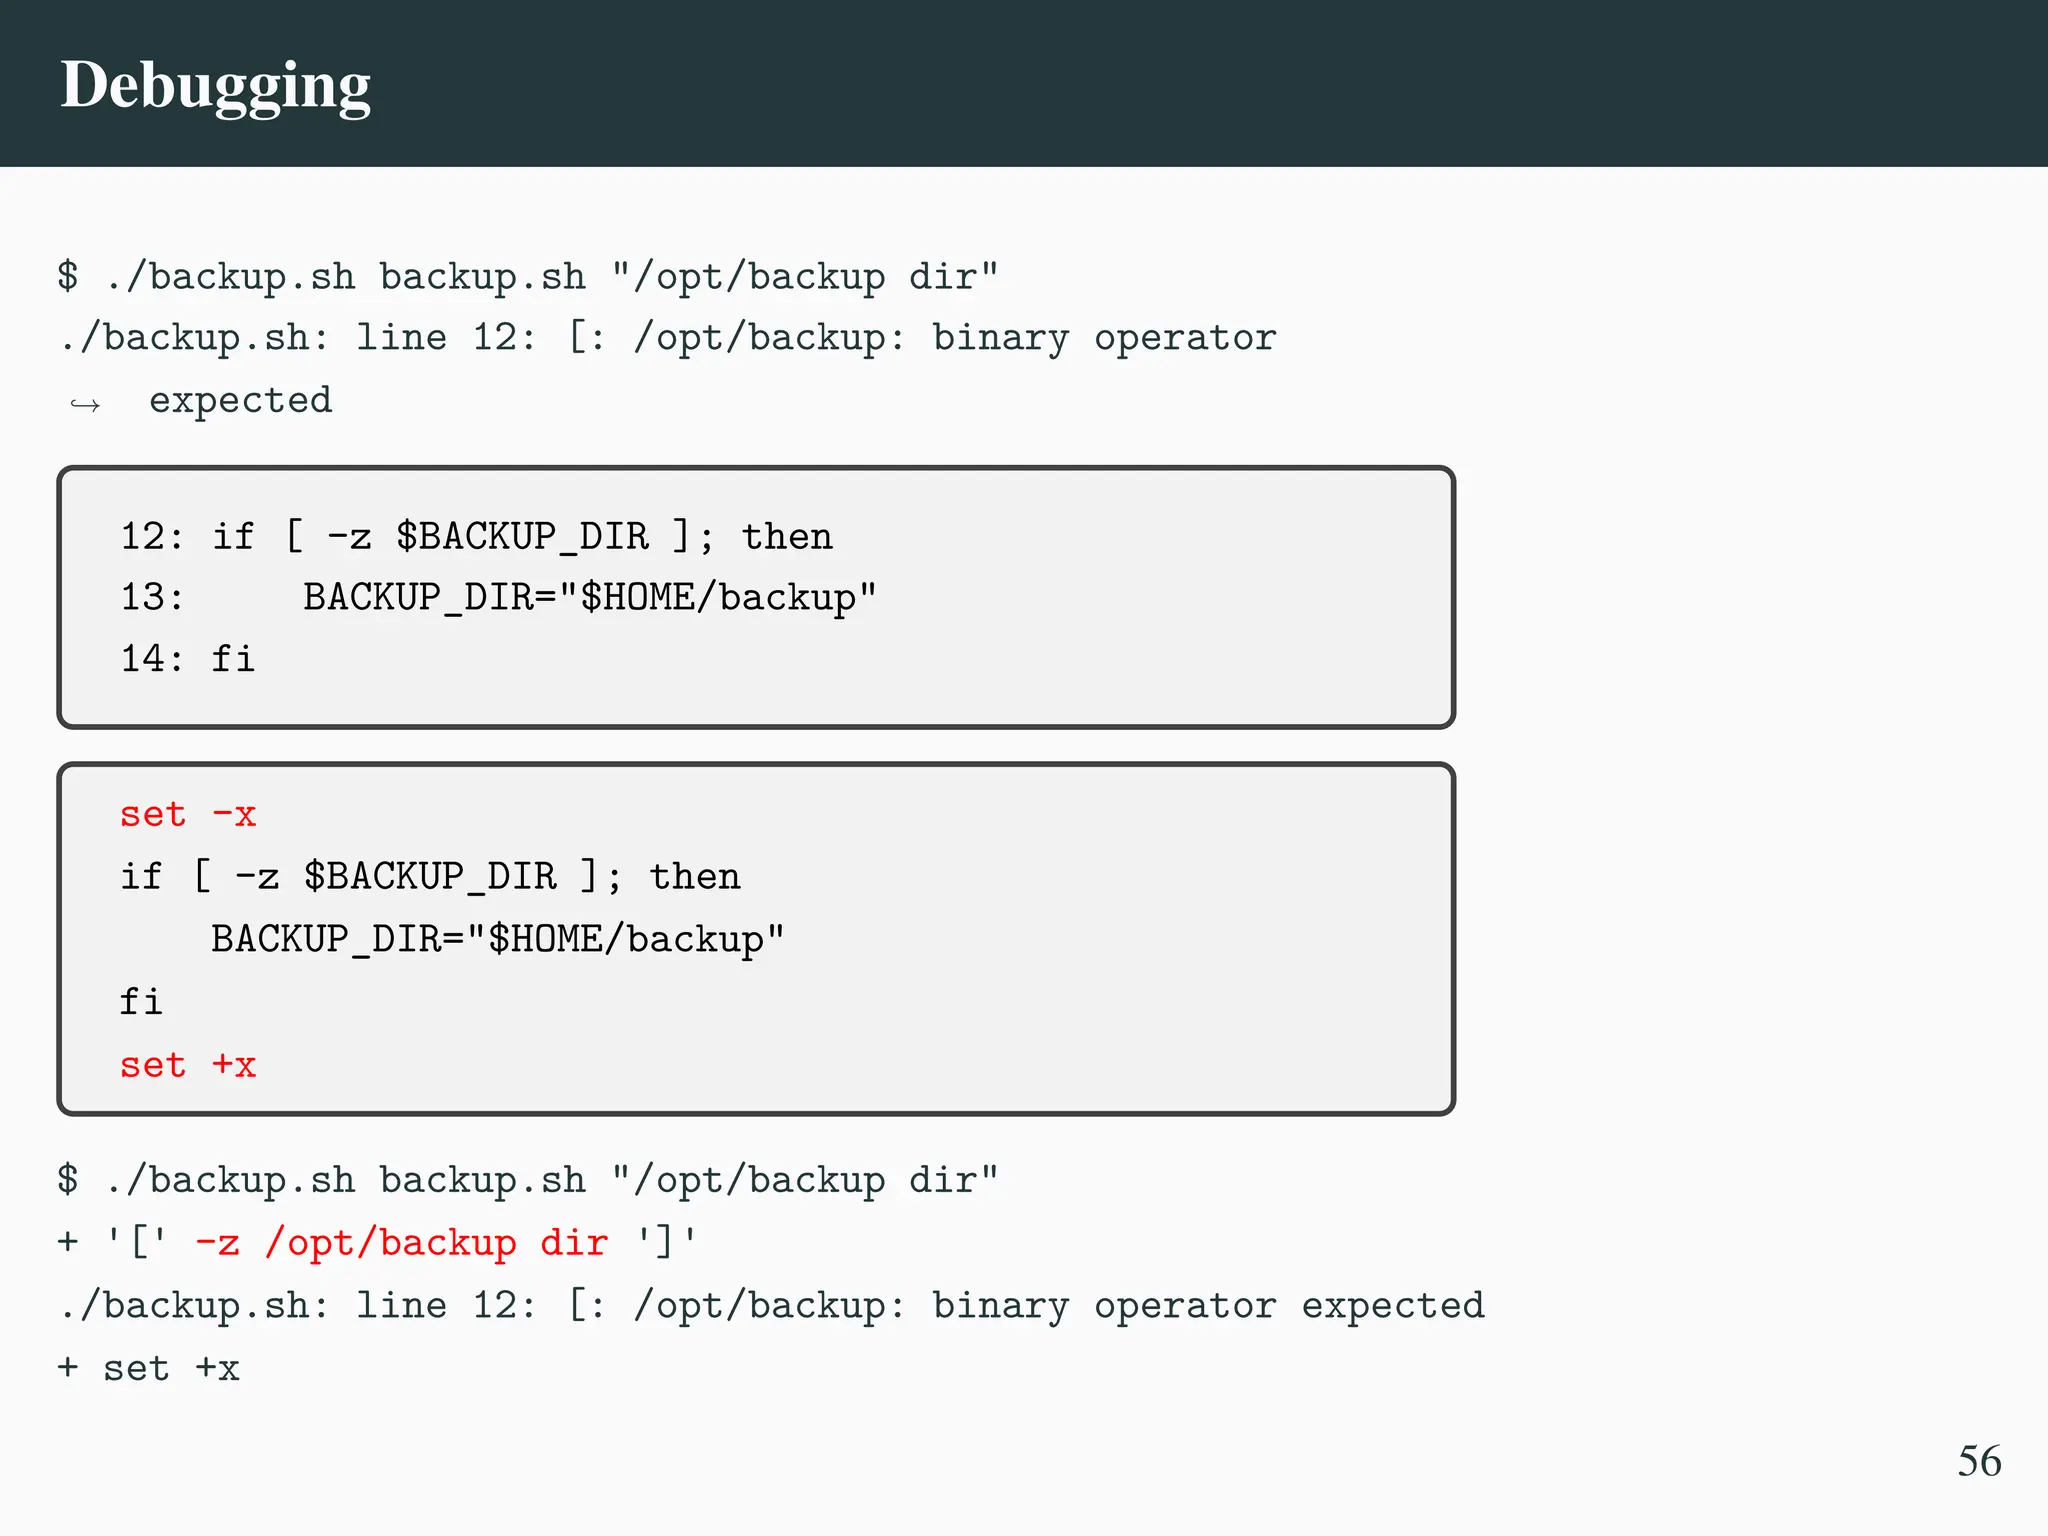
Task: Click the slide number 56
Action: click(x=1978, y=1461)
